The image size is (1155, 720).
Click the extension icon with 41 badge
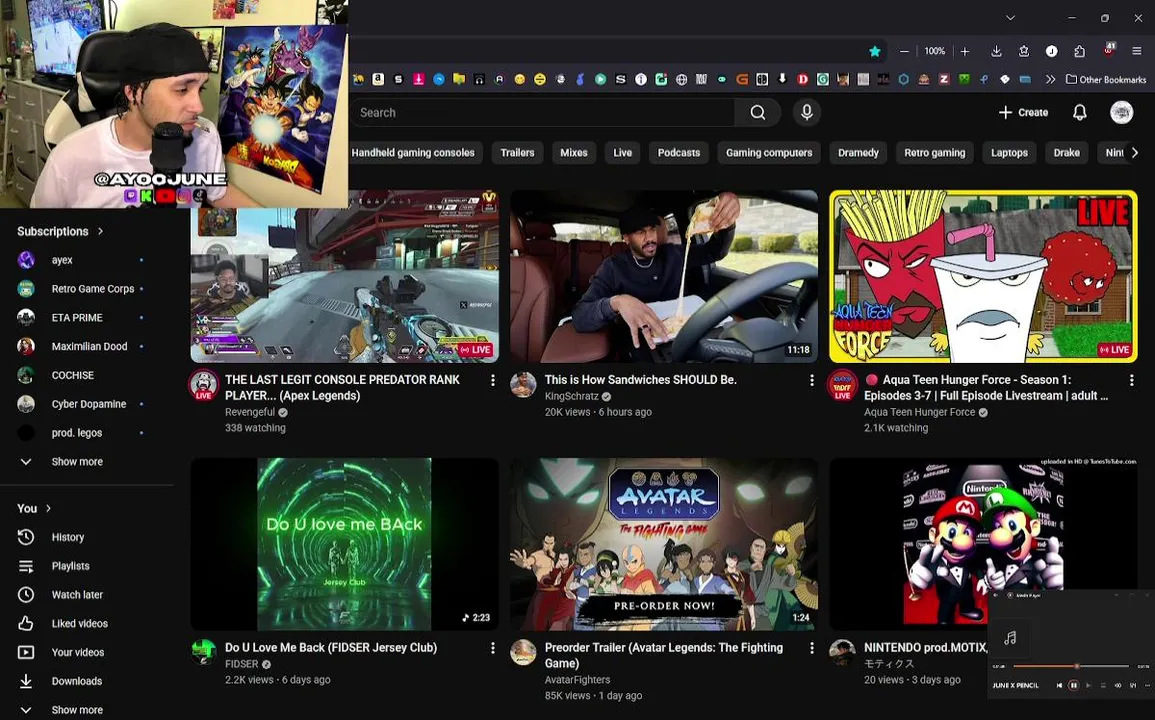pos(1109,50)
